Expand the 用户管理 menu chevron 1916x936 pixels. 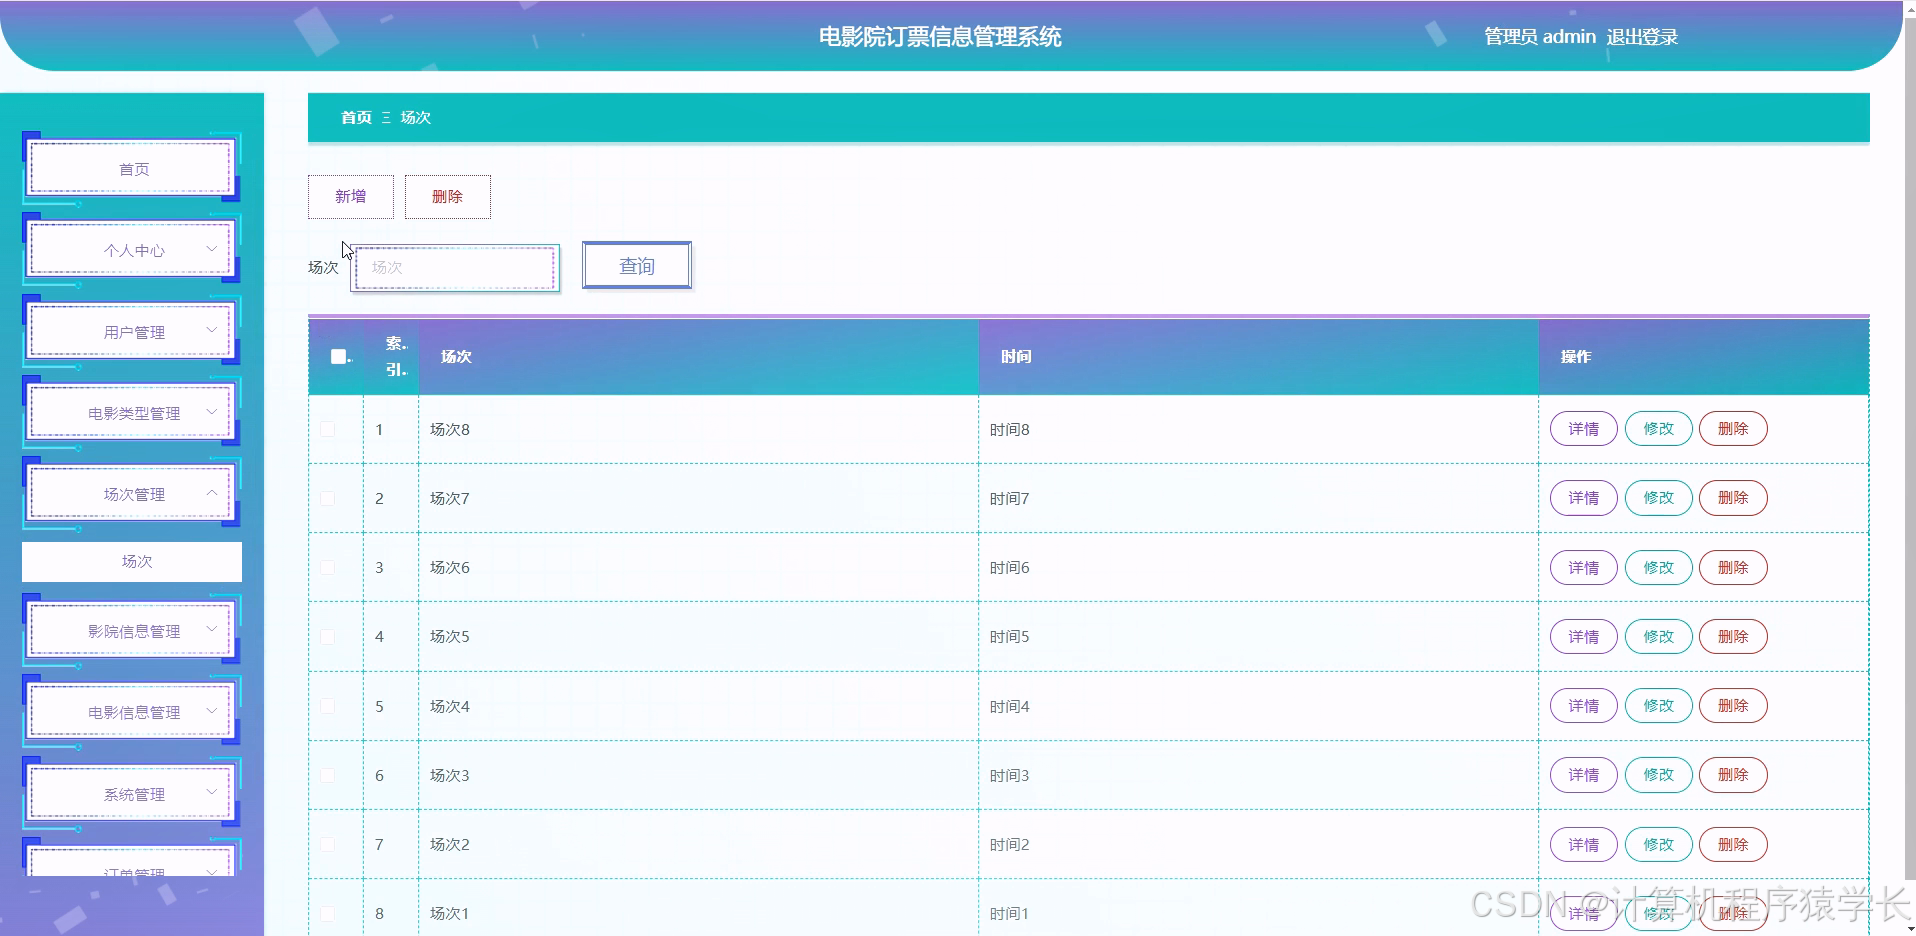[211, 330]
